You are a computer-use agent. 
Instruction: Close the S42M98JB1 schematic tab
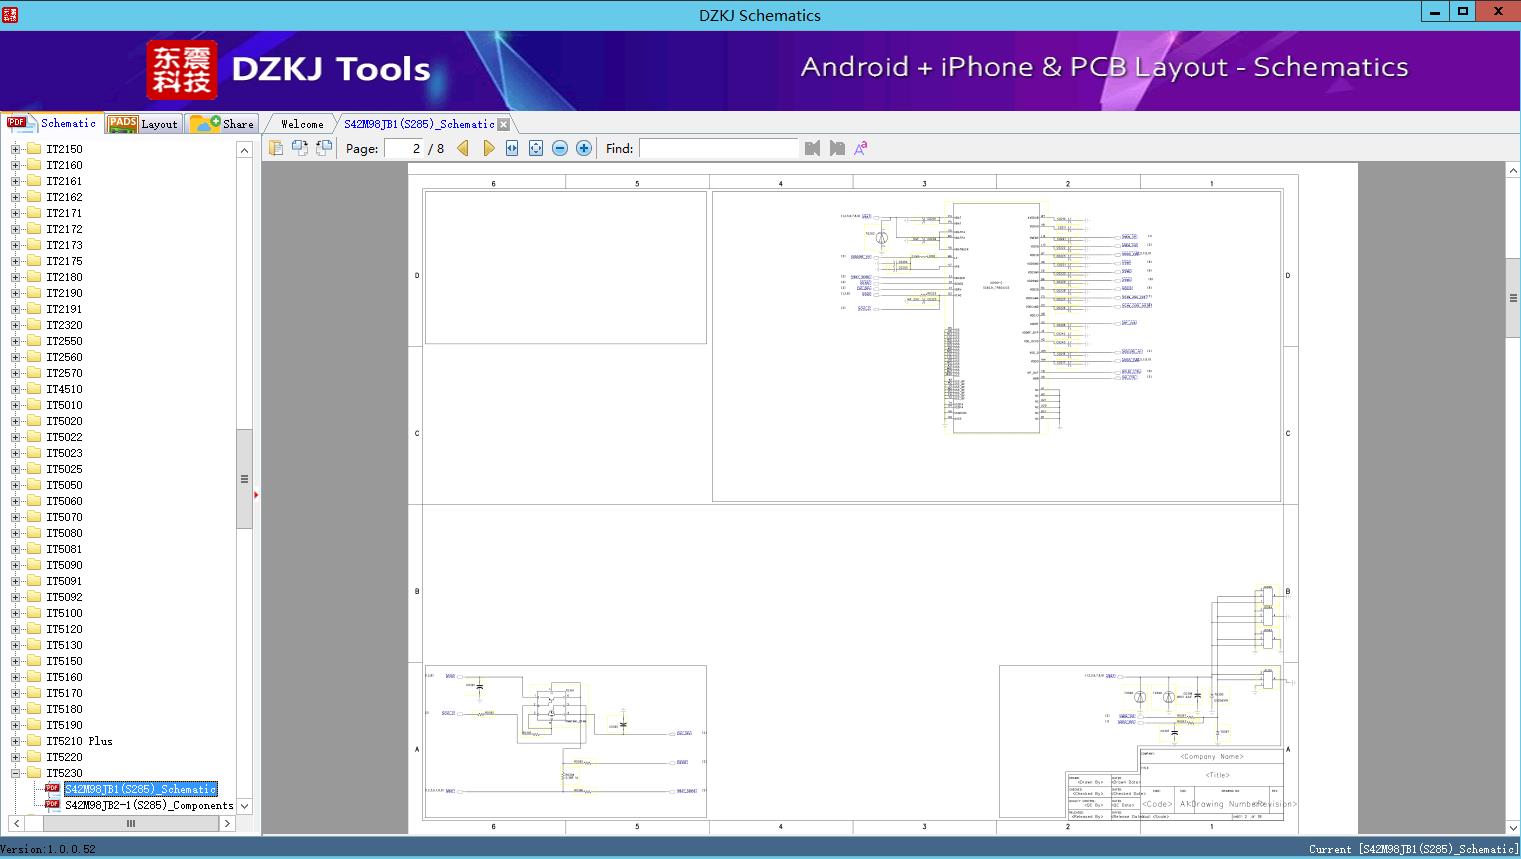[x=504, y=125]
